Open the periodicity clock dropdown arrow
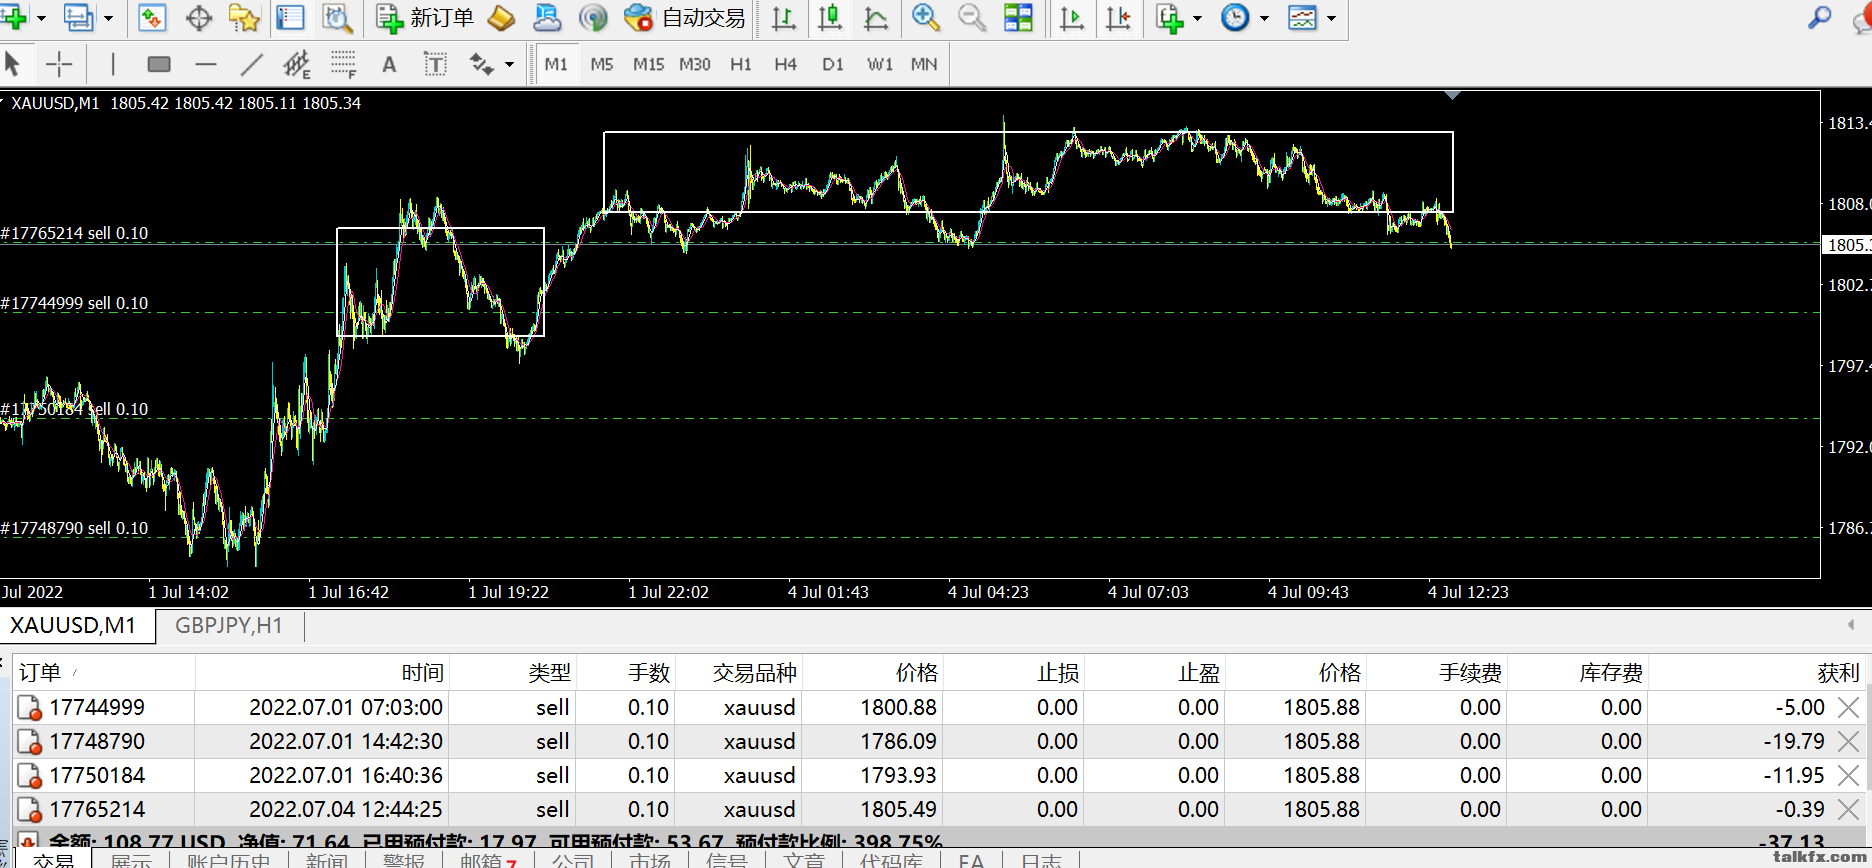The width and height of the screenshot is (1872, 868). coord(1264,18)
